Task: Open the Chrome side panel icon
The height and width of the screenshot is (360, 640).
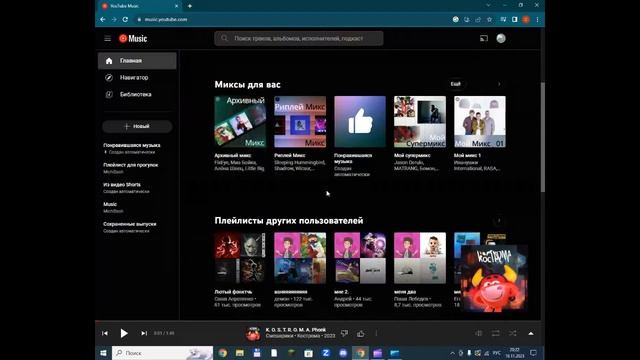Action: [x=515, y=19]
